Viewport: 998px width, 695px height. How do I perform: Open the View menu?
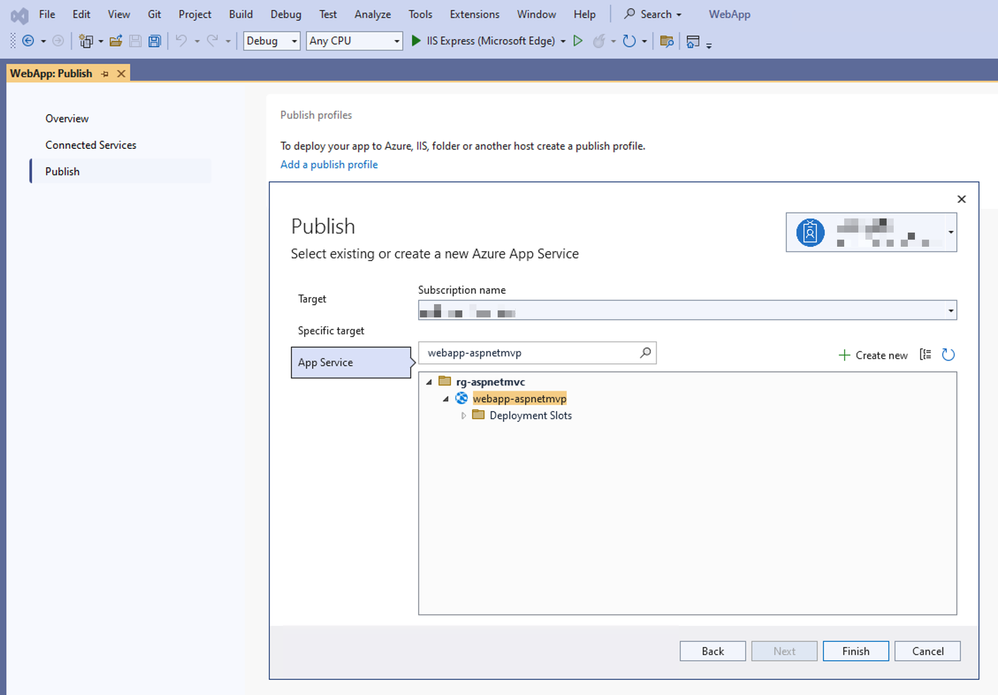point(118,14)
